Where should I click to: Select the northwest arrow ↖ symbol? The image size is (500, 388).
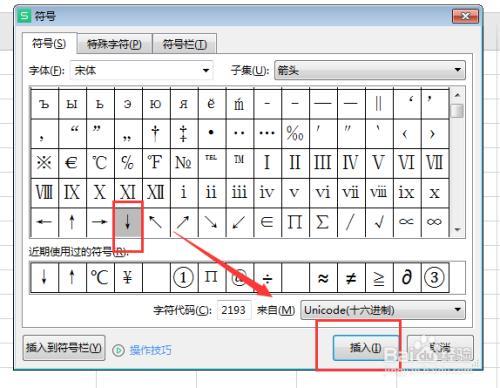pyautogui.click(x=156, y=222)
